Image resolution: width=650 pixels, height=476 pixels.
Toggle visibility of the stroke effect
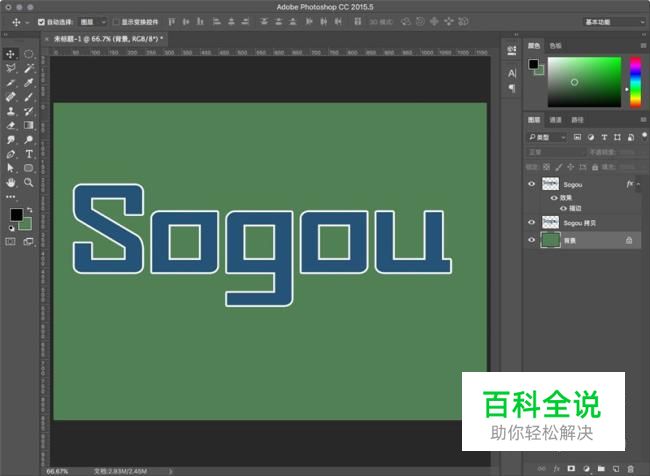click(x=563, y=208)
